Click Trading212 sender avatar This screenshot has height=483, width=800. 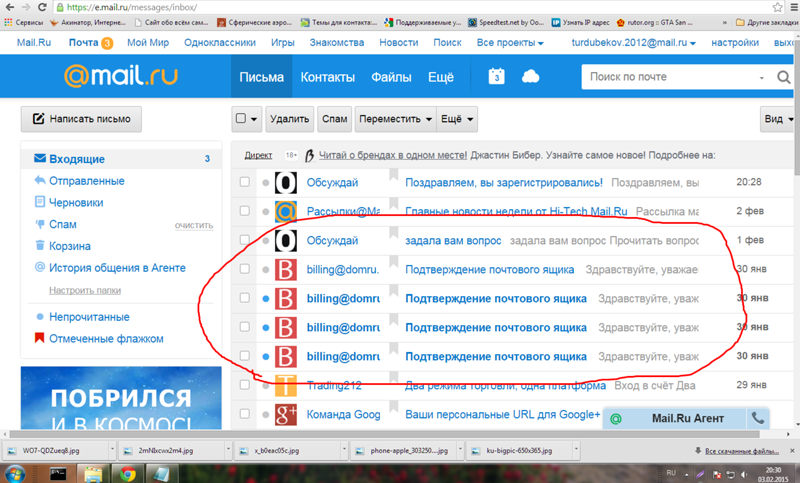coord(286,386)
